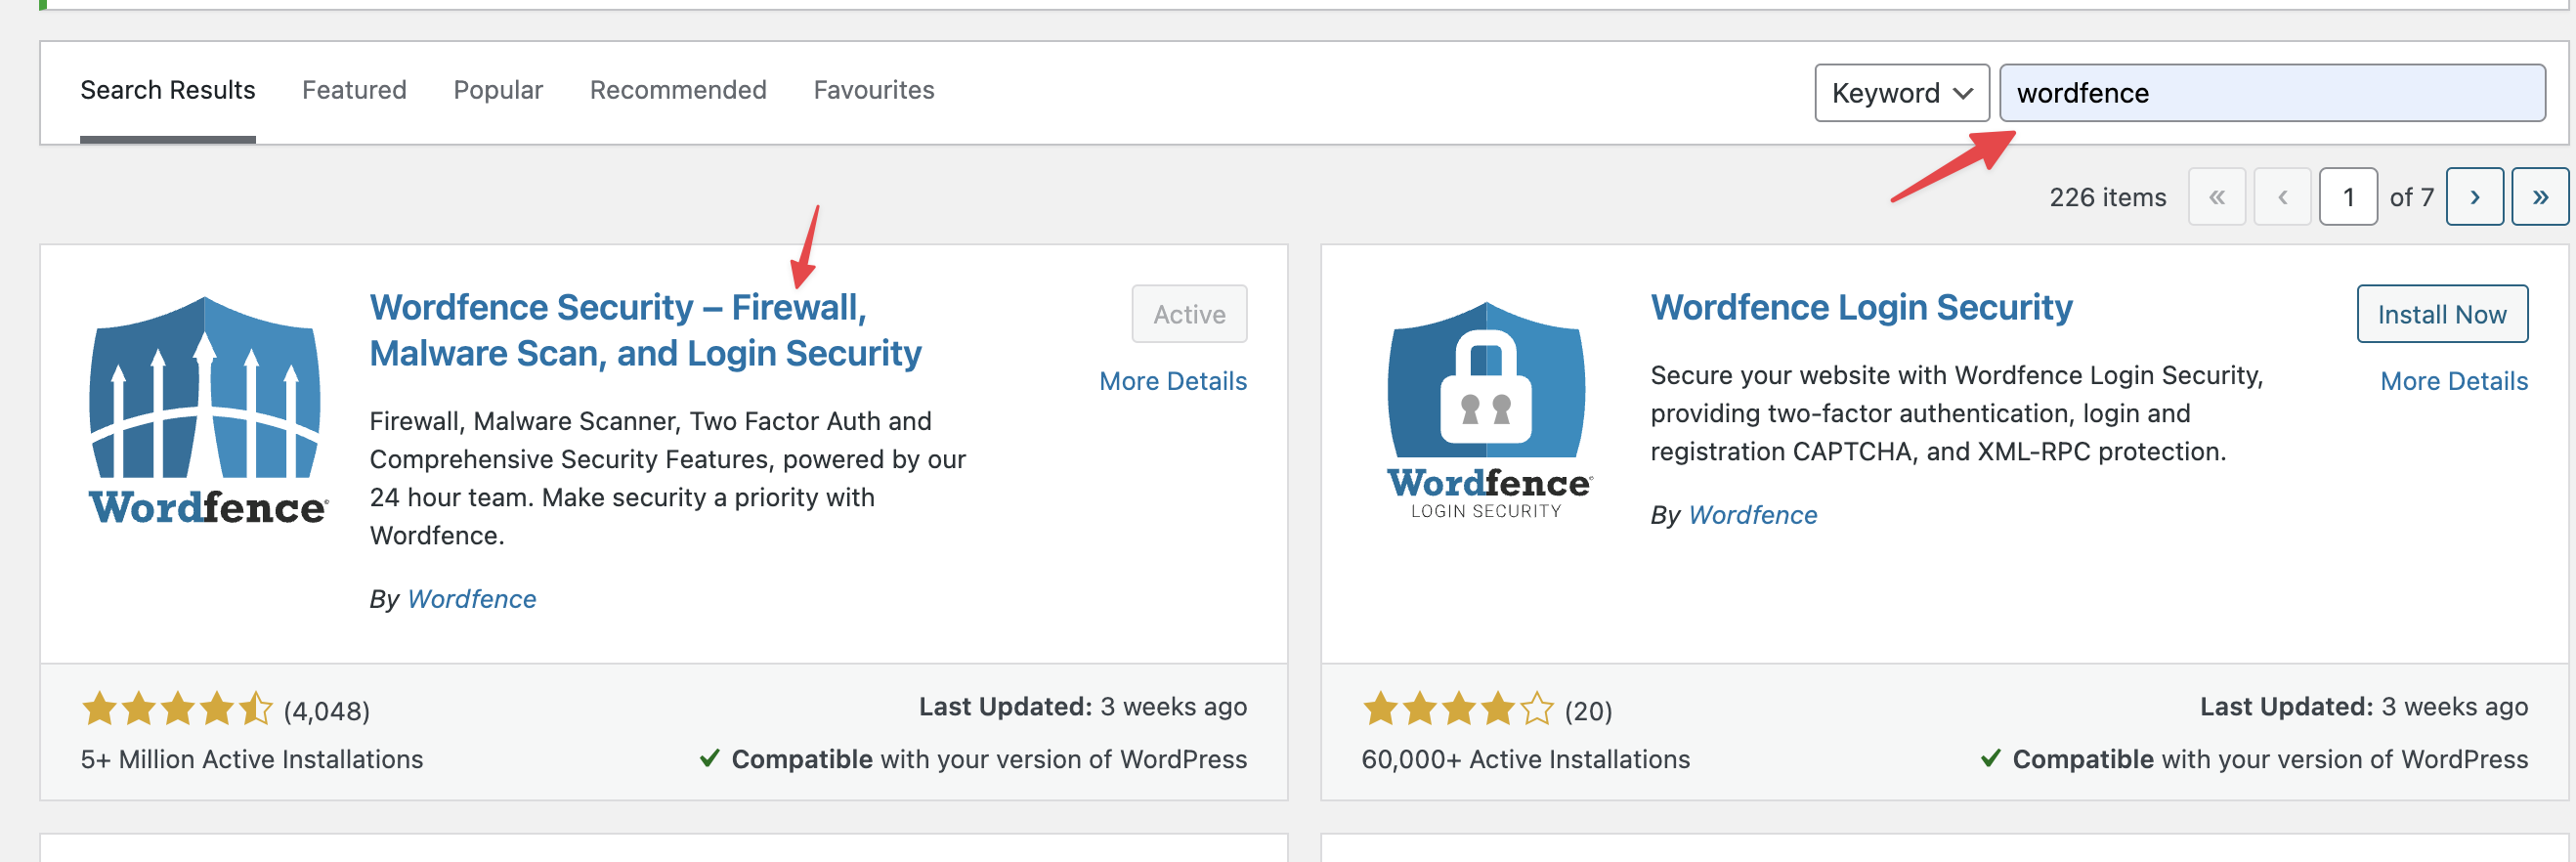
Task: Click the star rating beside (20)
Action: [1458, 709]
